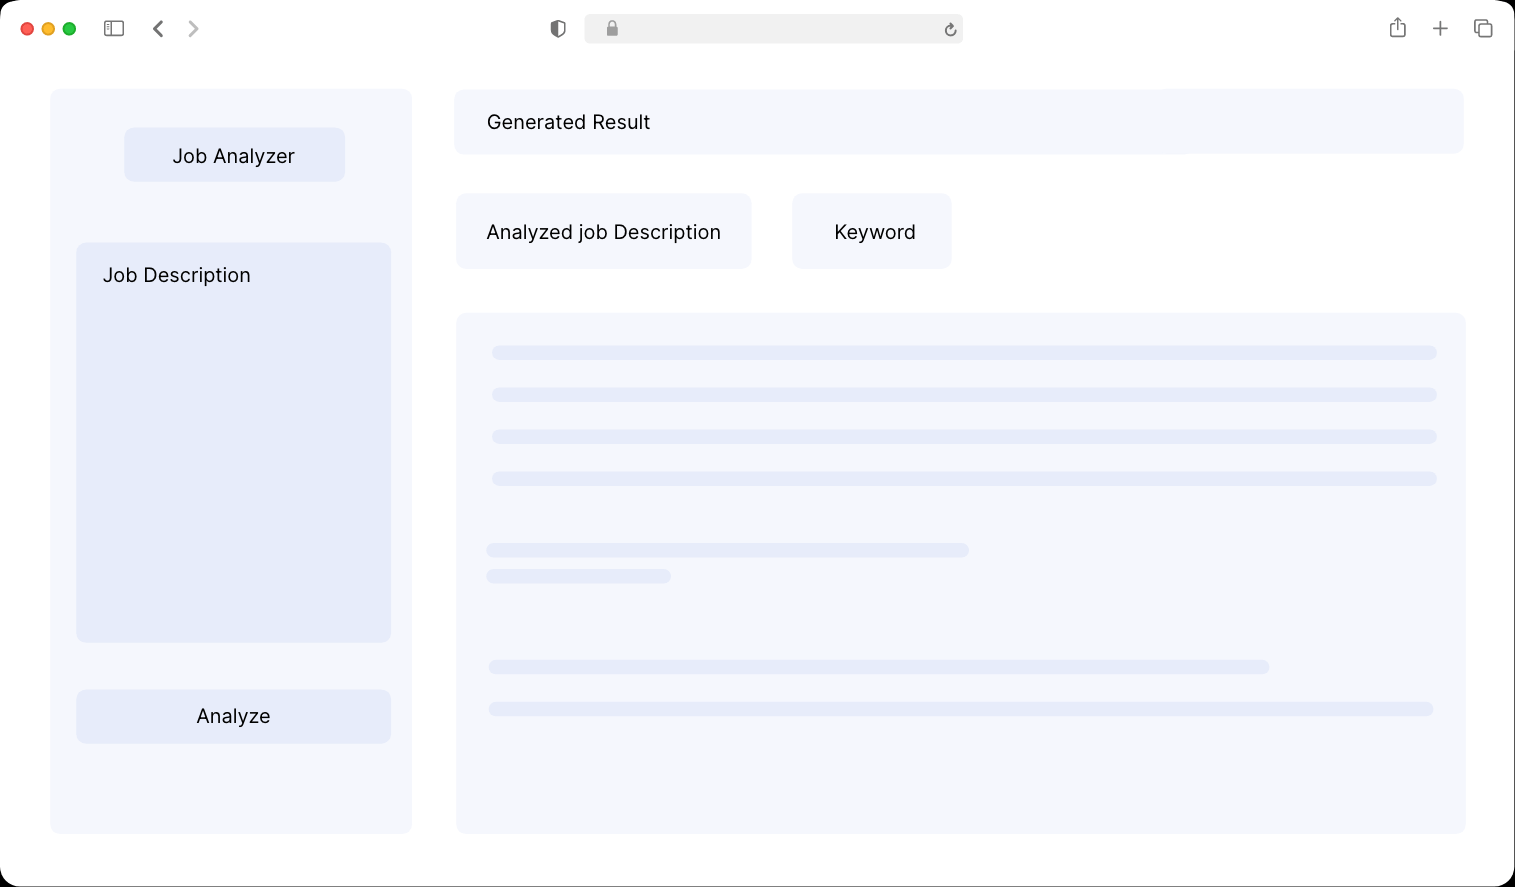This screenshot has height=887, width=1515.
Task: Close the window with red button
Action: [27, 29]
